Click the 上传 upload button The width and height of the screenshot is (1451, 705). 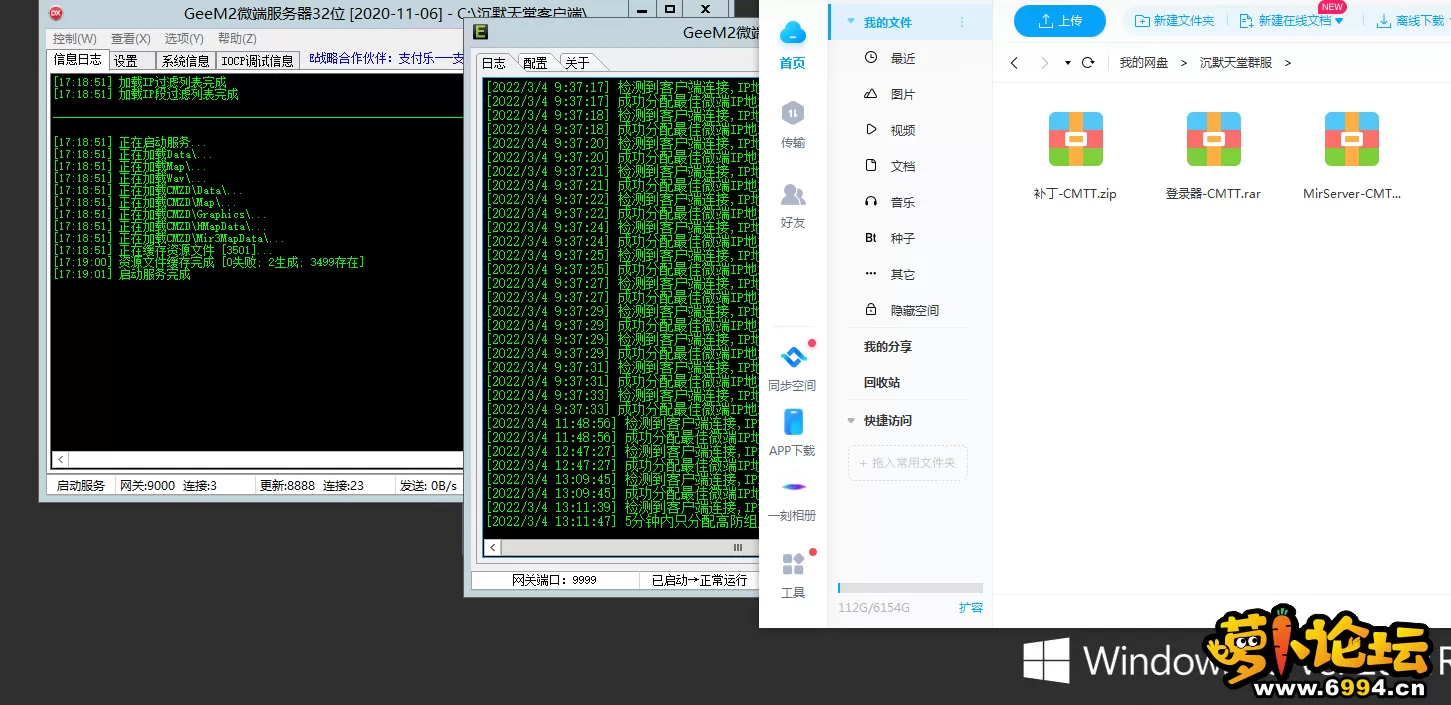click(x=1059, y=21)
